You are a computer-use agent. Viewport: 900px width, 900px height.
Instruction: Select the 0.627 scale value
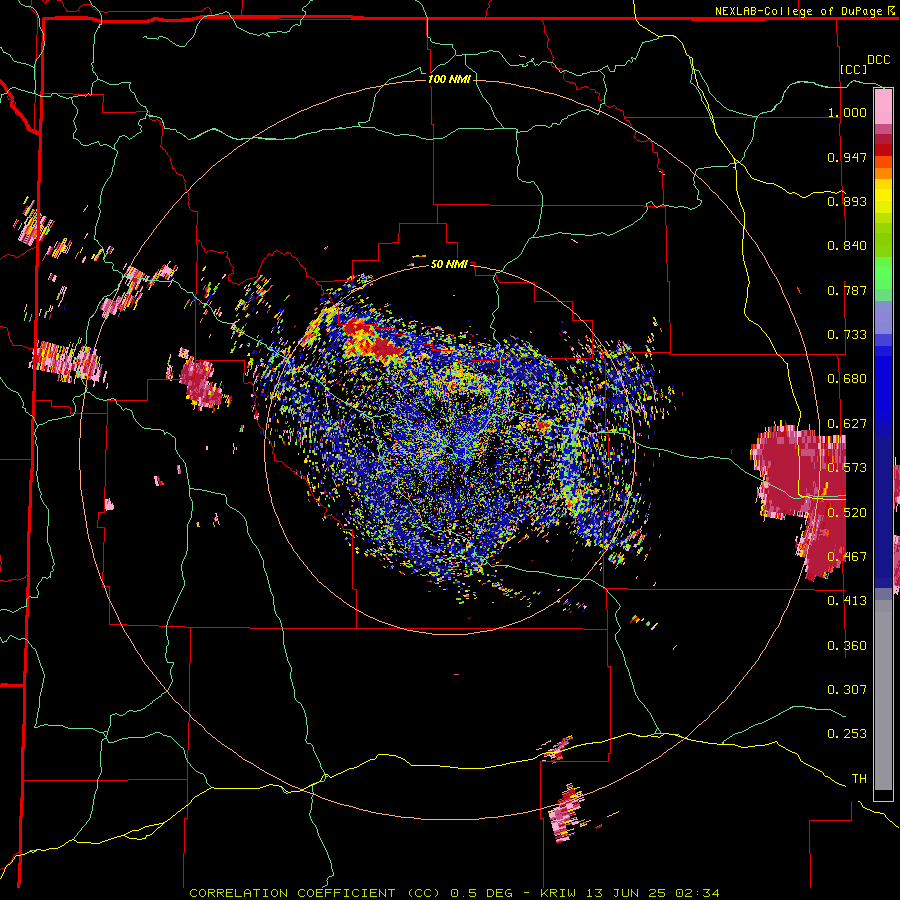pos(847,424)
